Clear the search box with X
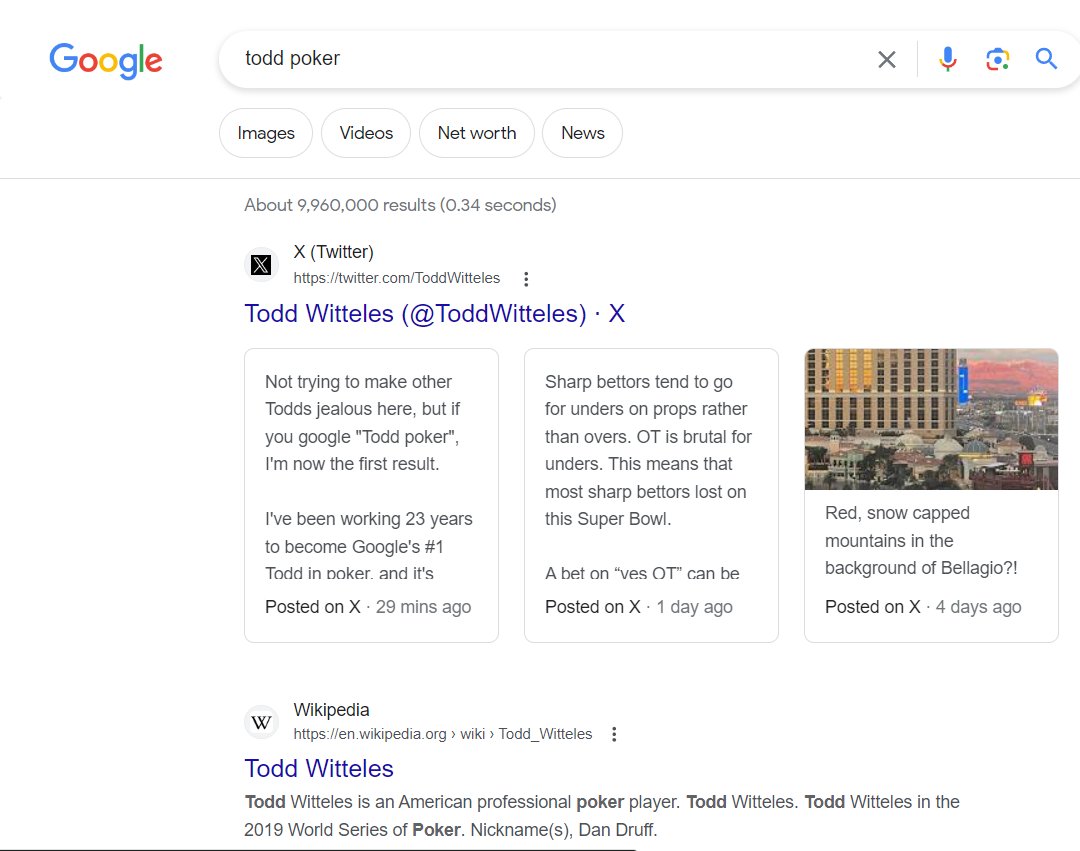 [886, 60]
